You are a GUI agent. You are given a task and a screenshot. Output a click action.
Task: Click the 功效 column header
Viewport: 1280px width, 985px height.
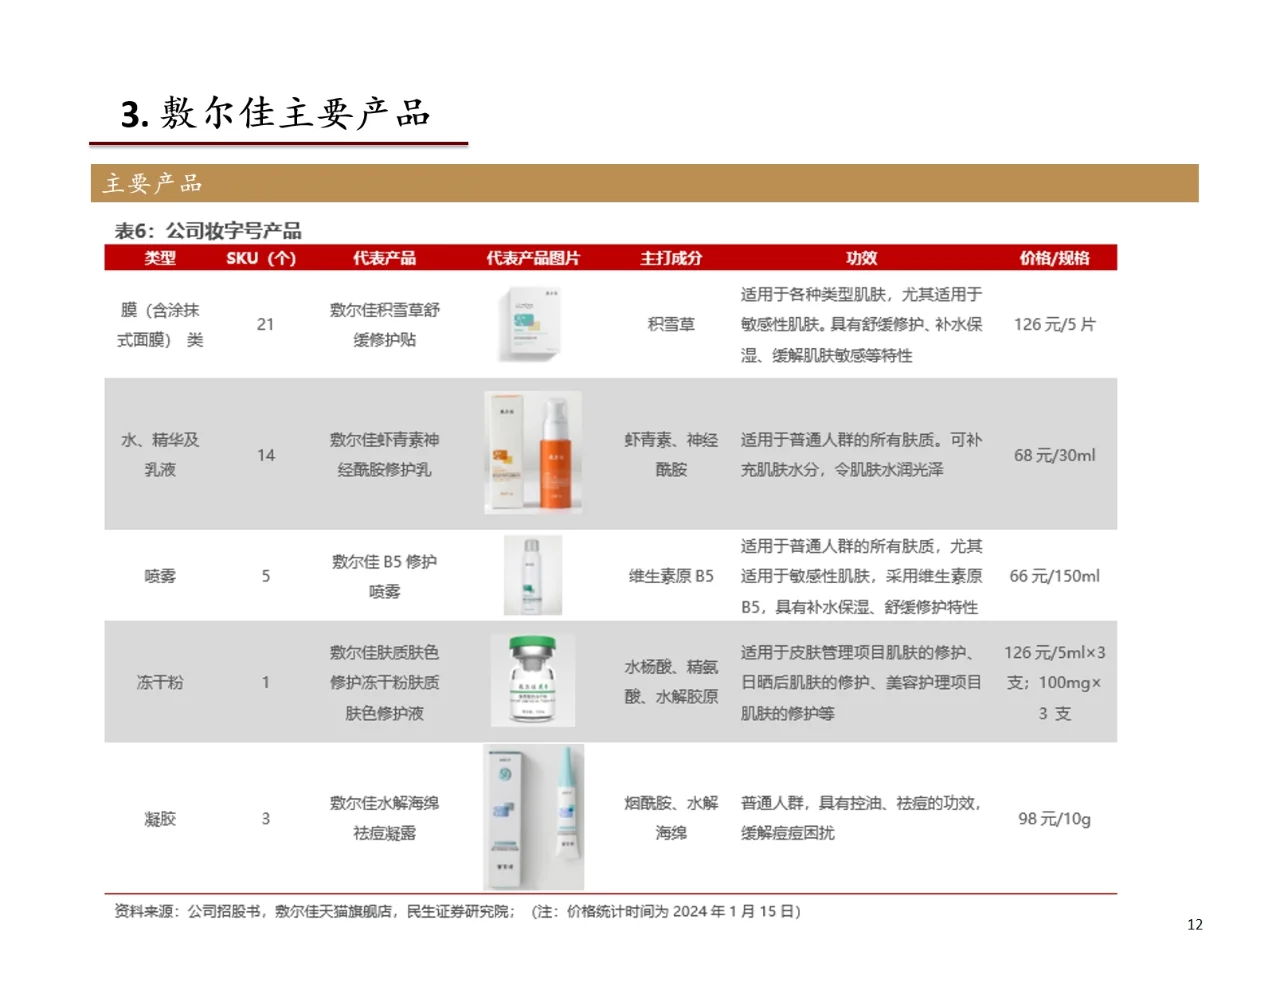(860, 257)
